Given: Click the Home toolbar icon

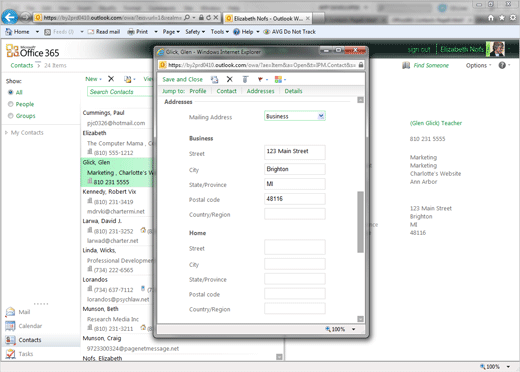Looking at the screenshot, I should click(9, 32).
